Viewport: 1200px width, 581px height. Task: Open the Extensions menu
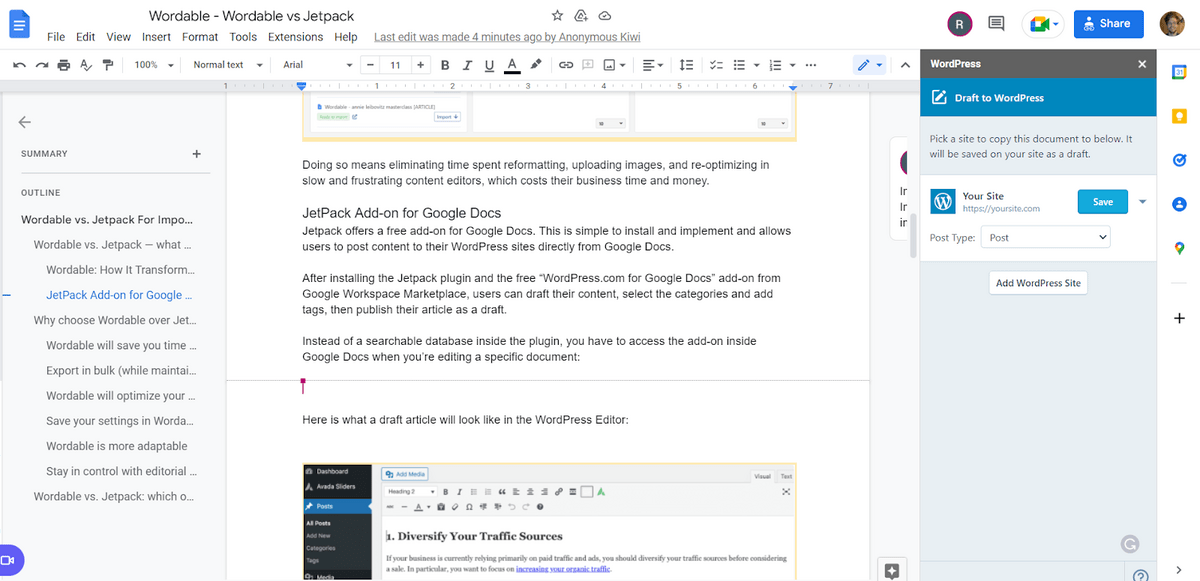coord(295,36)
